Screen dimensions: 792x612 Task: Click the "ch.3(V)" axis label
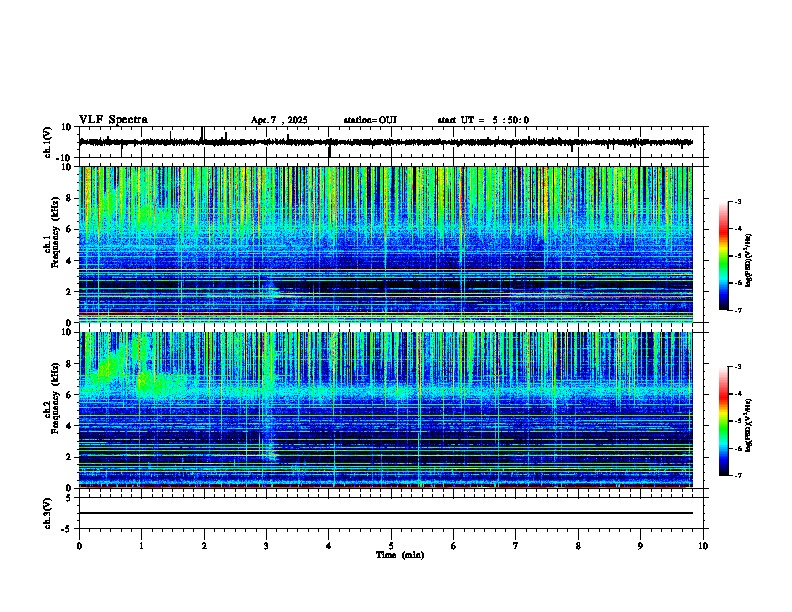pyautogui.click(x=48, y=513)
